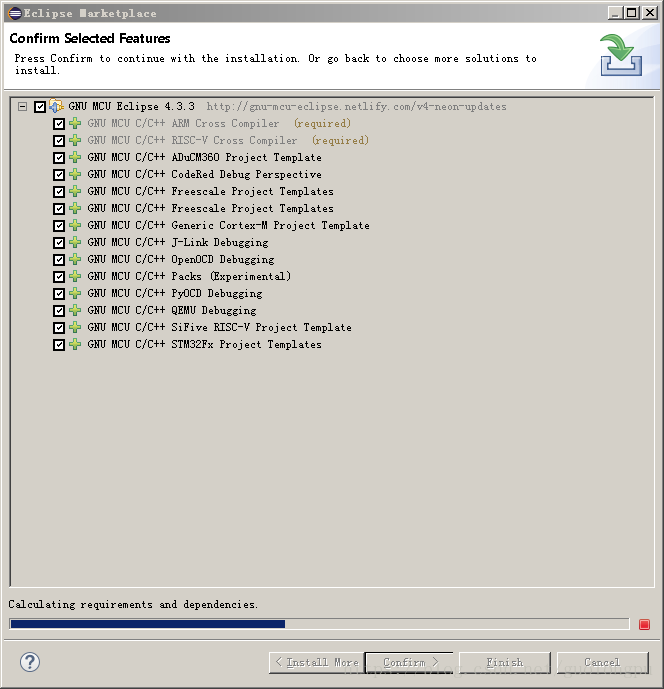Click plus icon beside QEMU Debugging
Viewport: 664px width, 689px height.
coord(75,310)
